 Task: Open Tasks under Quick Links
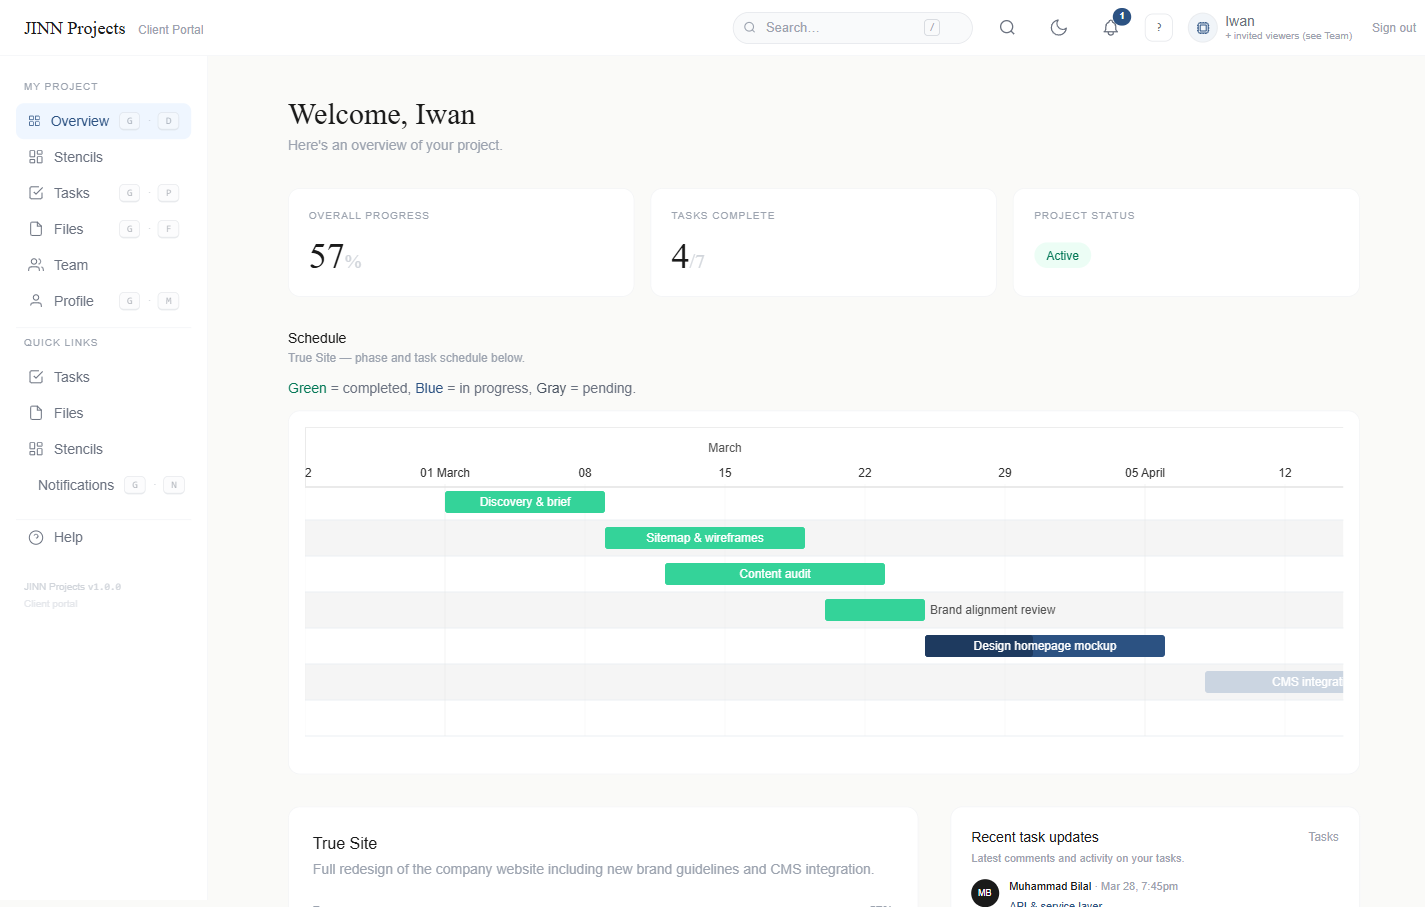103,377
